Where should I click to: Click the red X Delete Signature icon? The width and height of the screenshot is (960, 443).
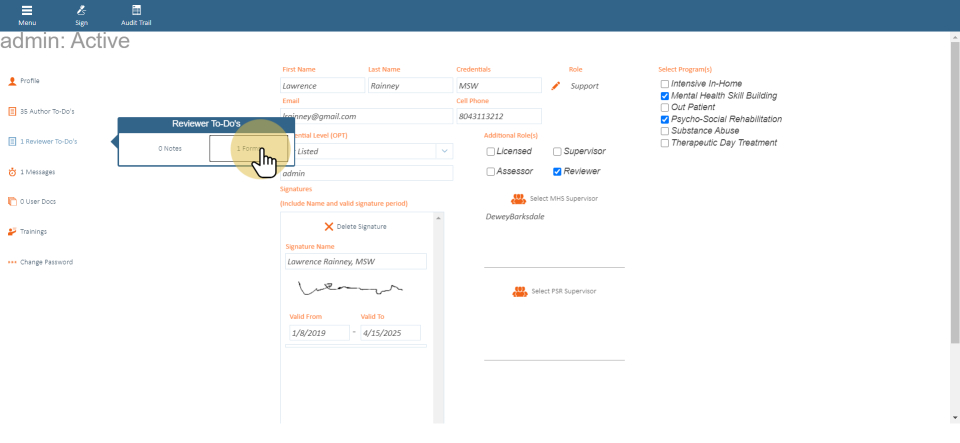click(x=329, y=226)
